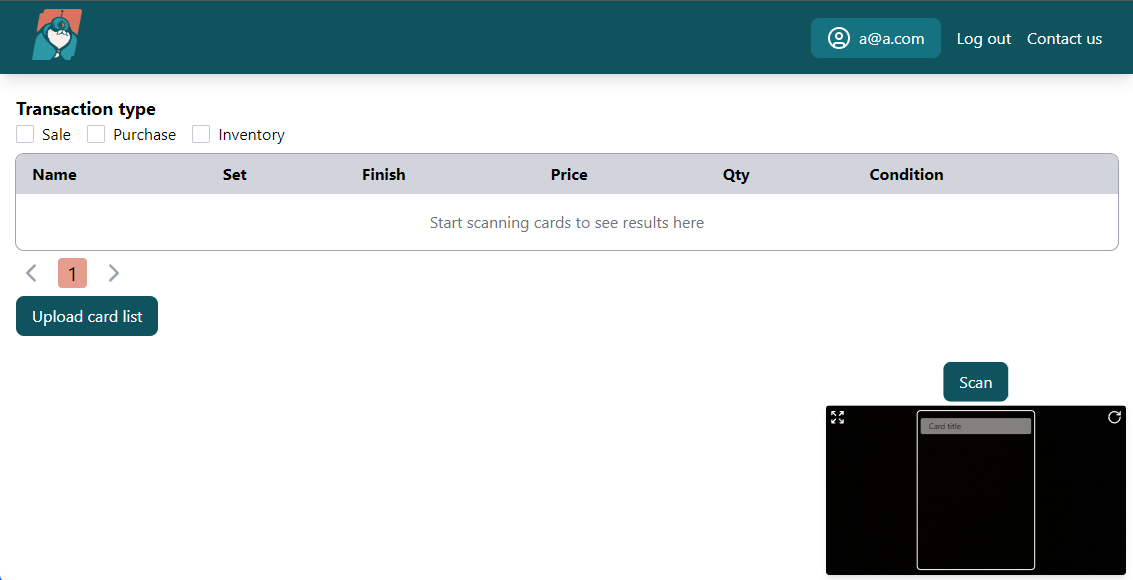Enable the Sale transaction type checkbox
This screenshot has height=580, width=1133.
point(25,134)
